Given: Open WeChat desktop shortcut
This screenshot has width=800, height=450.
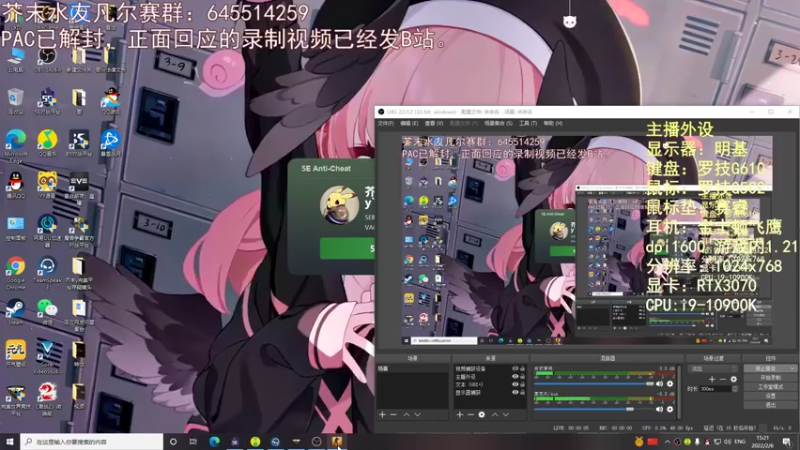Looking at the screenshot, I should pyautogui.click(x=47, y=312).
